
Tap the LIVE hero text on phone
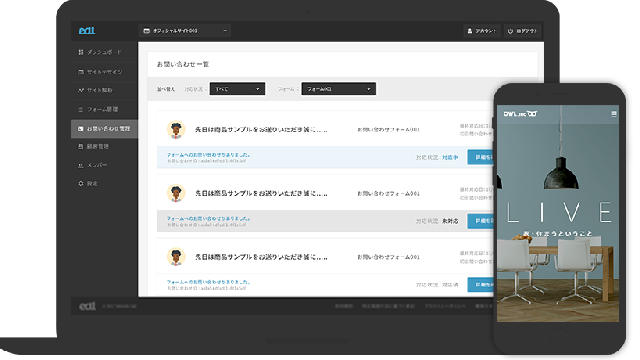[559, 213]
